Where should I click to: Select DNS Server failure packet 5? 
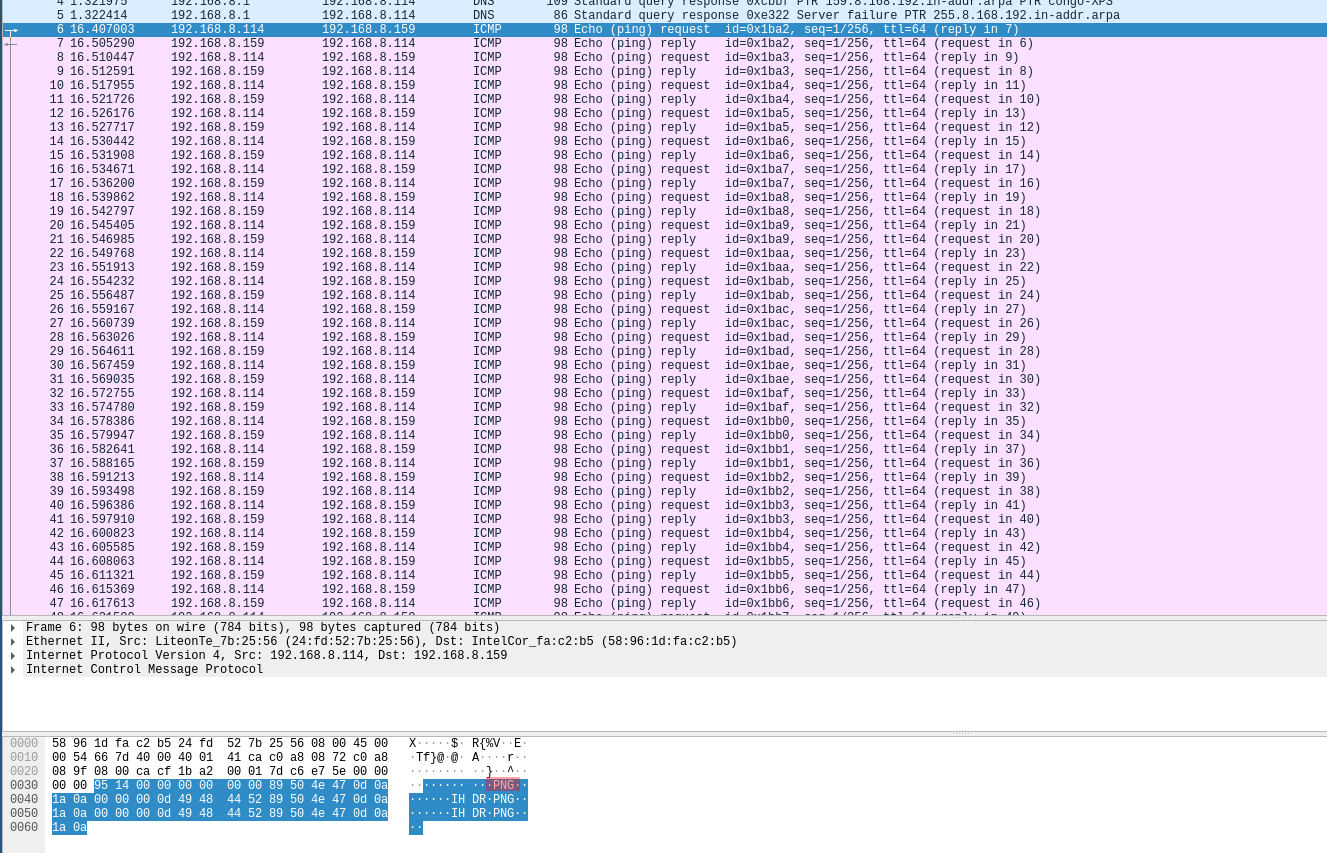point(600,16)
